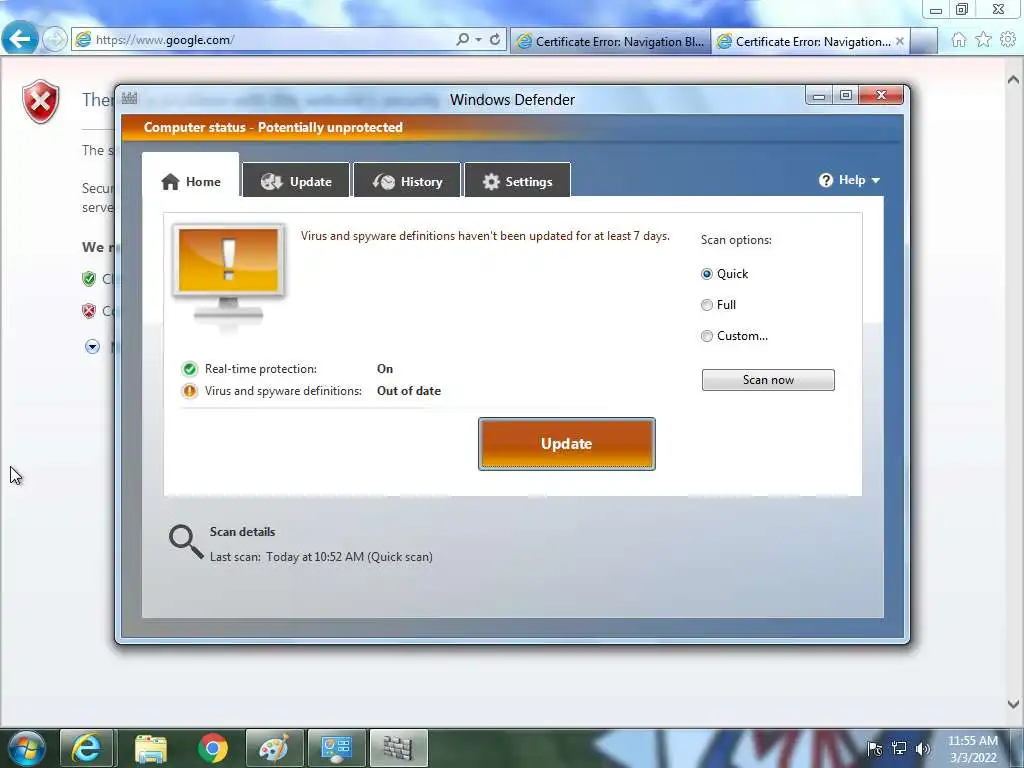Click the Windows Defender title bar castle icon
The image size is (1024, 768).
point(129,99)
